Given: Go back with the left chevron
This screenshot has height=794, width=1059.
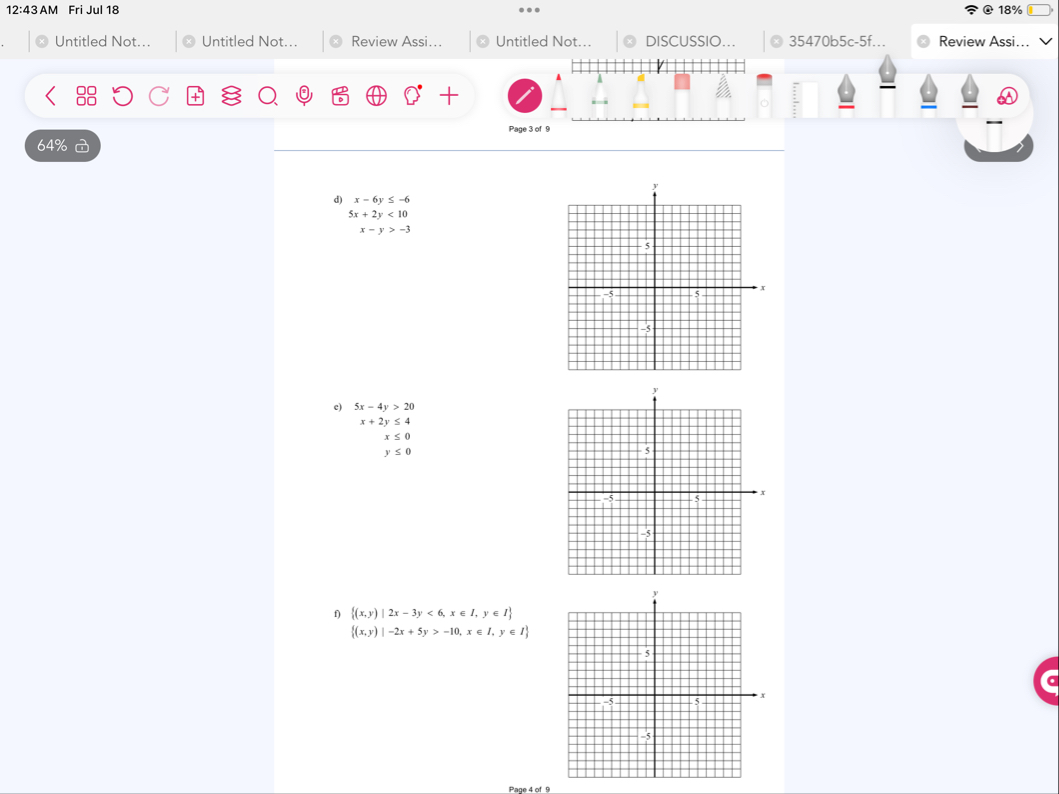Looking at the screenshot, I should 50,96.
